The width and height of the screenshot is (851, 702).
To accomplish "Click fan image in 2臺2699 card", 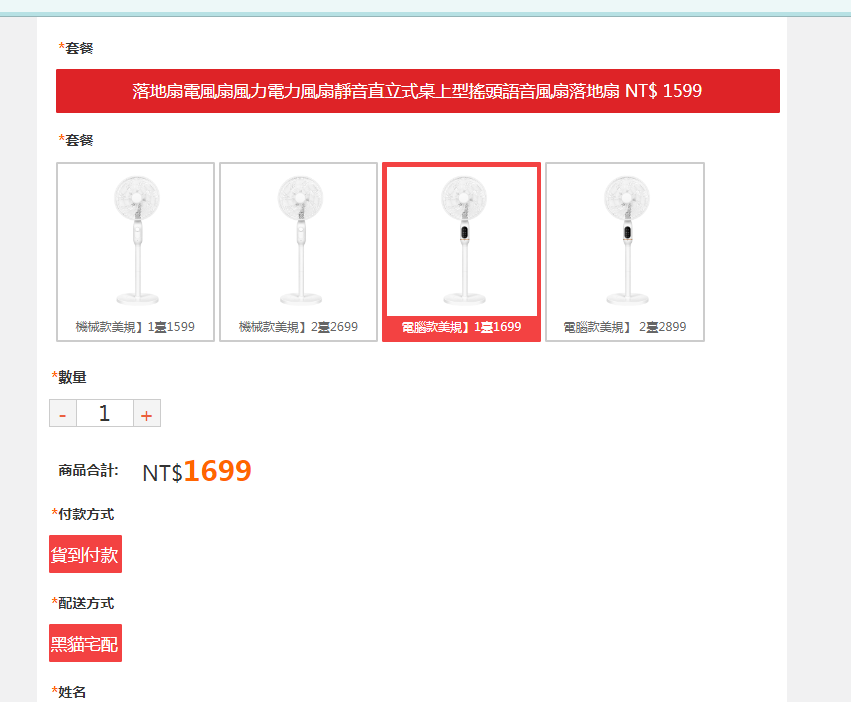I will 300,240.
